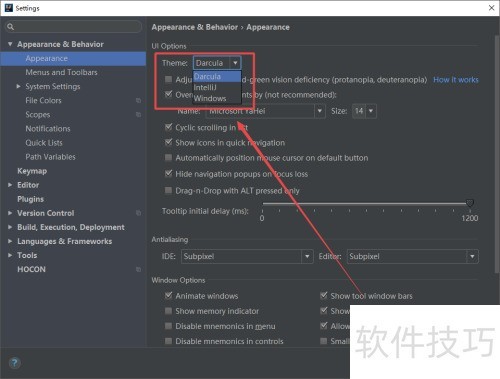Open How it works link
This screenshot has height=379, width=500.
point(456,80)
